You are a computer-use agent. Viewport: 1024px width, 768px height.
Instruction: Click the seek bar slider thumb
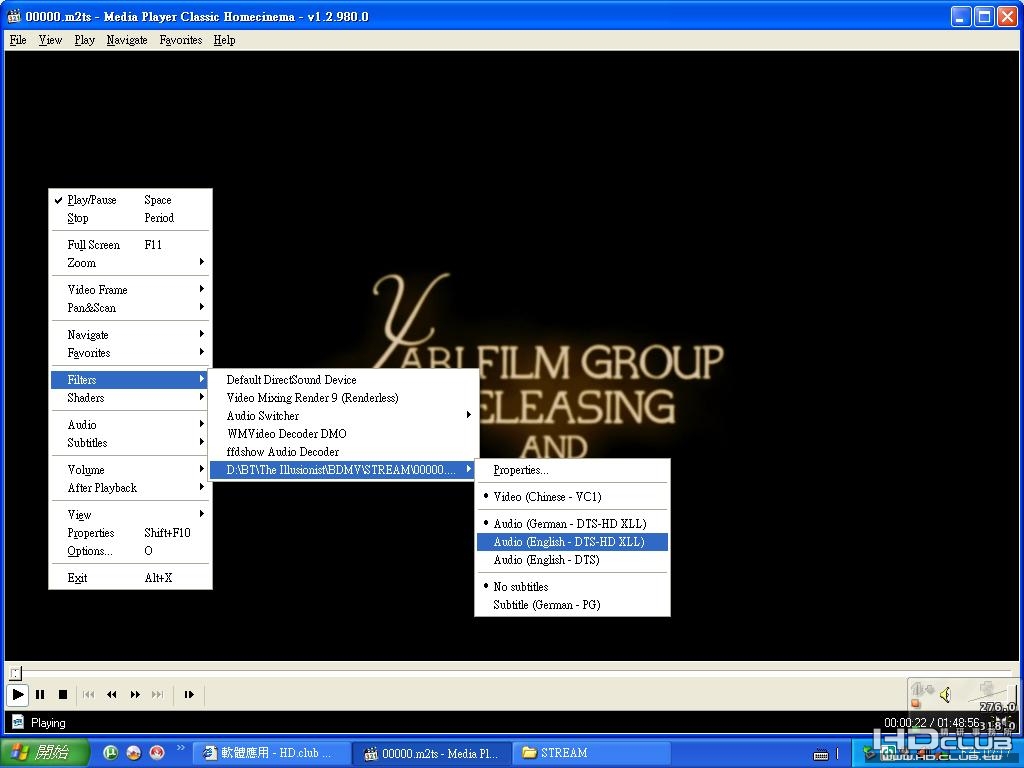point(16,672)
